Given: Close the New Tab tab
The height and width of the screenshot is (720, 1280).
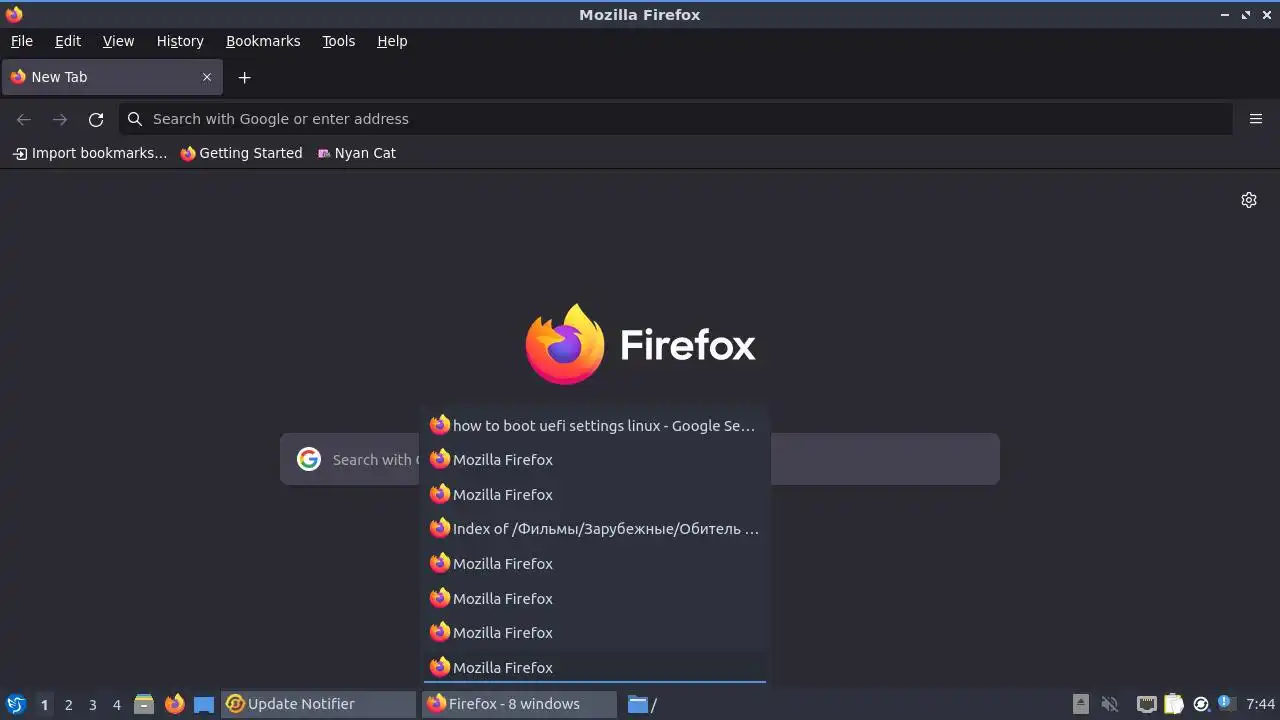Looking at the screenshot, I should tap(207, 77).
